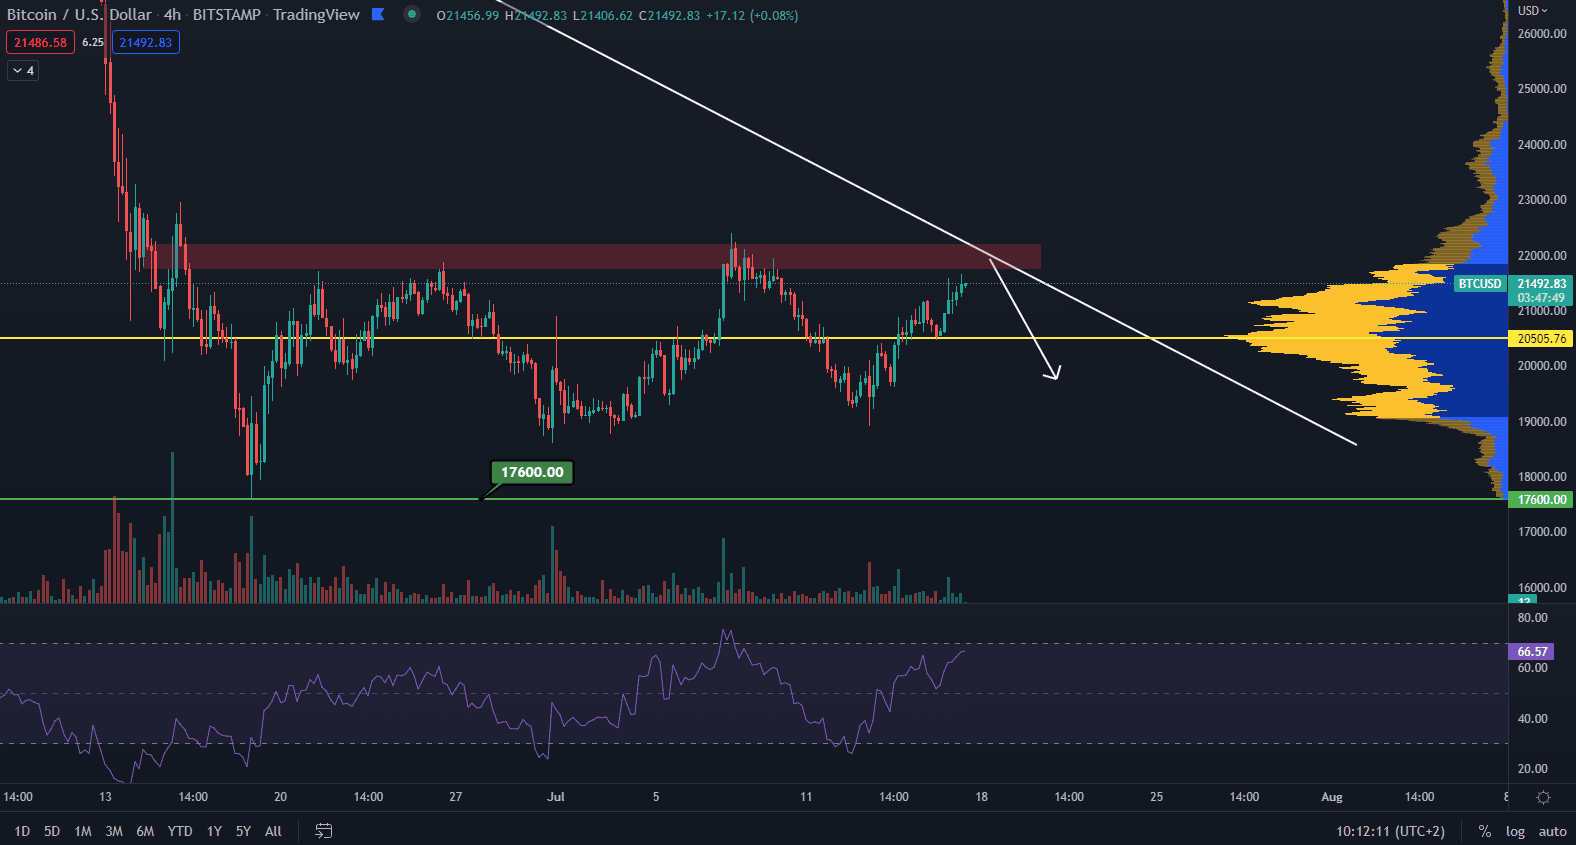Click the blue buy price 21492.83 button

(146, 42)
